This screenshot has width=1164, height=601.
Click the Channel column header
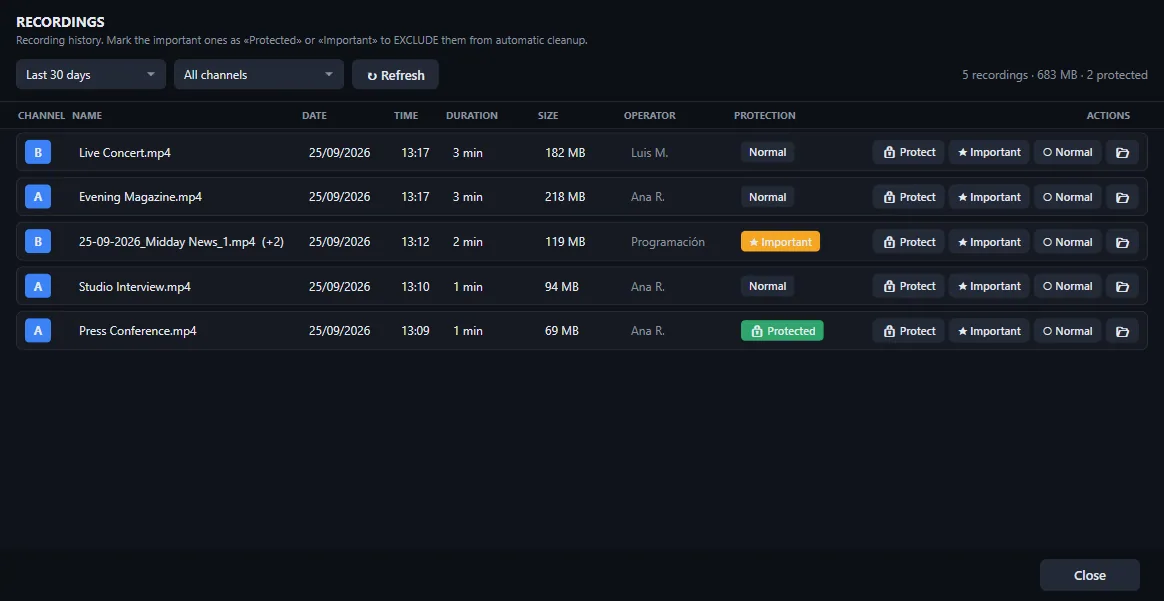coord(42,116)
